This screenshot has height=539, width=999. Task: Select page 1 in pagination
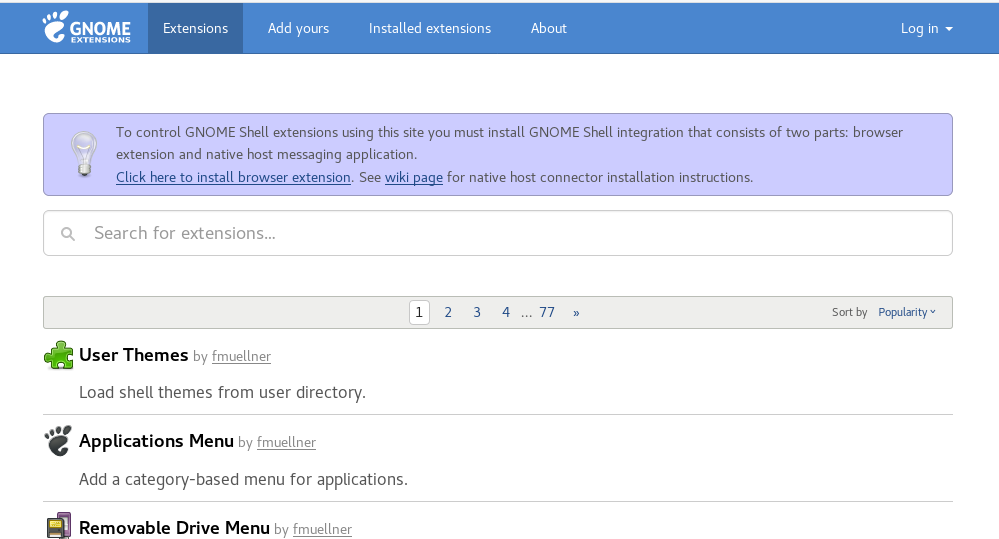tap(419, 312)
